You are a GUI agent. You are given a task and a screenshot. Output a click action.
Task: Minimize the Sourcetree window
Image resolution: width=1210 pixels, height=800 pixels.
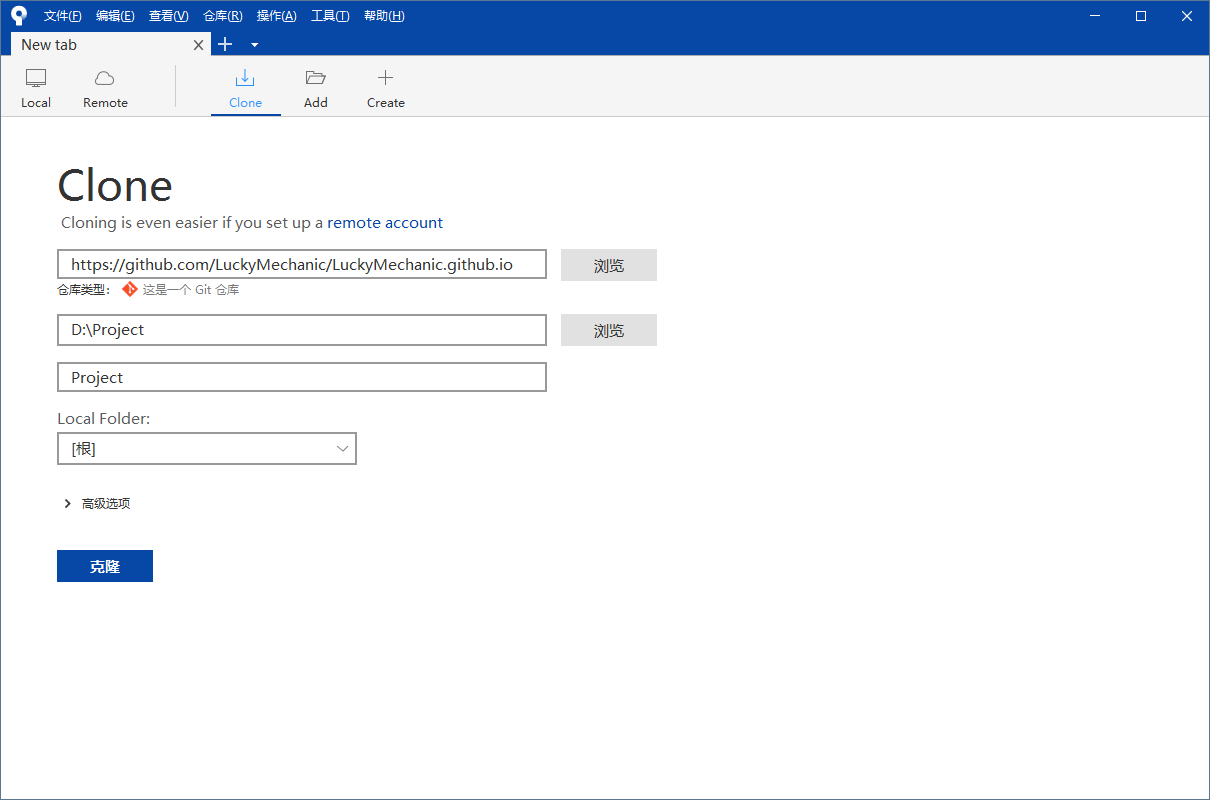[x=1096, y=16]
